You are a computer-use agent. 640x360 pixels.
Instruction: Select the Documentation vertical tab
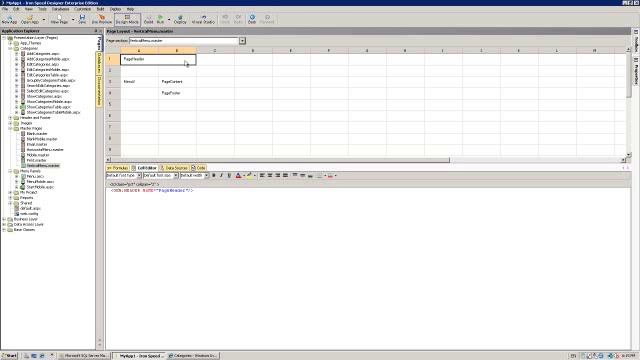(x=99, y=91)
